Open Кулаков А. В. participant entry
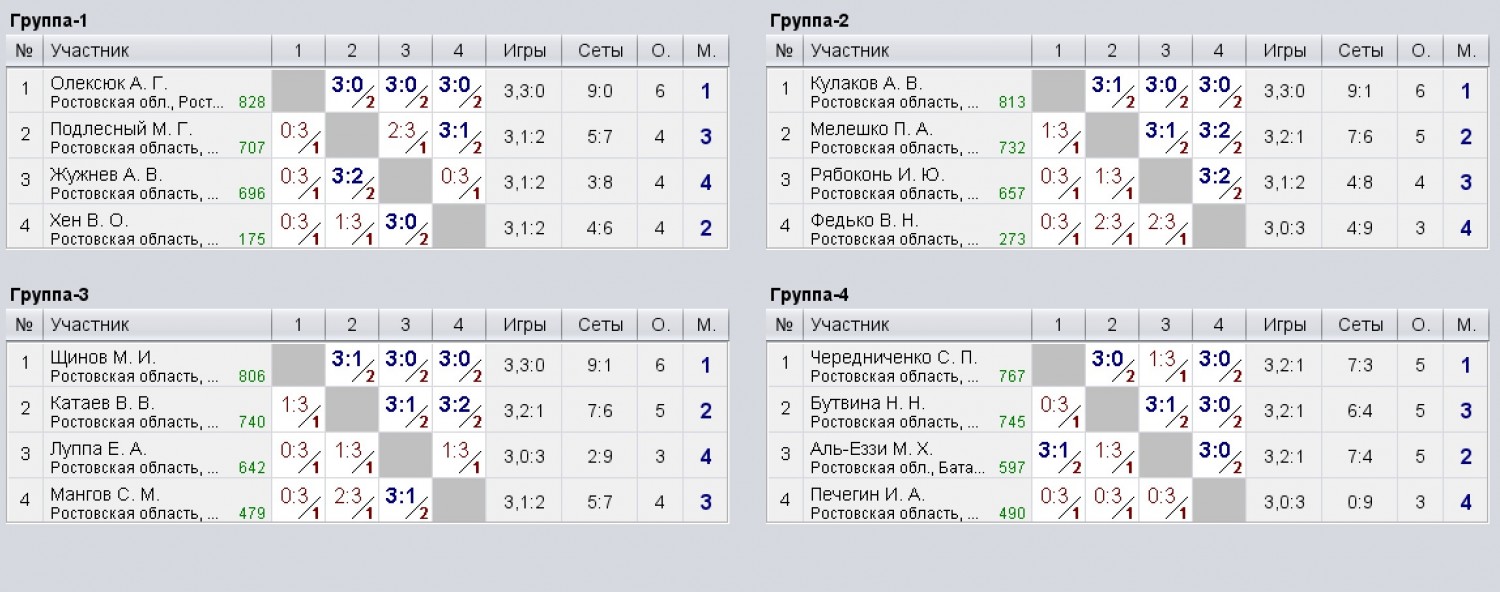 click(866, 83)
